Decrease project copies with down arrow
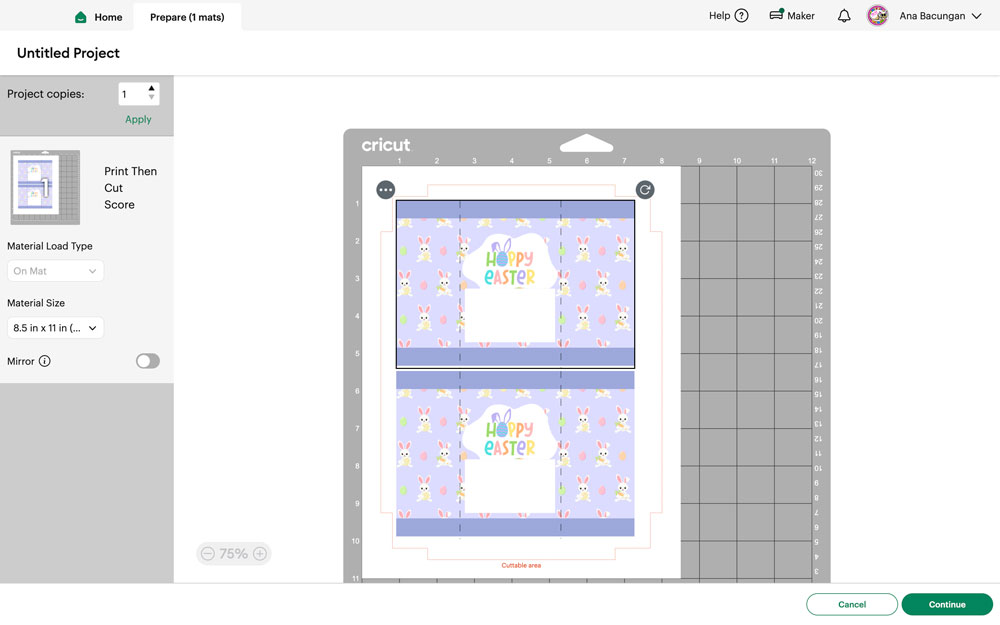Viewport: 1000px width, 625px height. [x=152, y=98]
